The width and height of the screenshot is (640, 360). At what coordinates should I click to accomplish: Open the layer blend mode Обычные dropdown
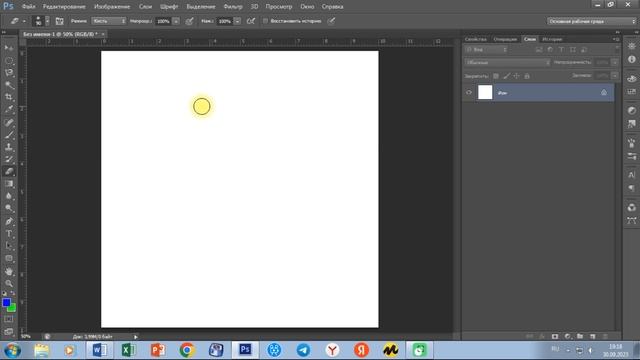[x=507, y=62]
